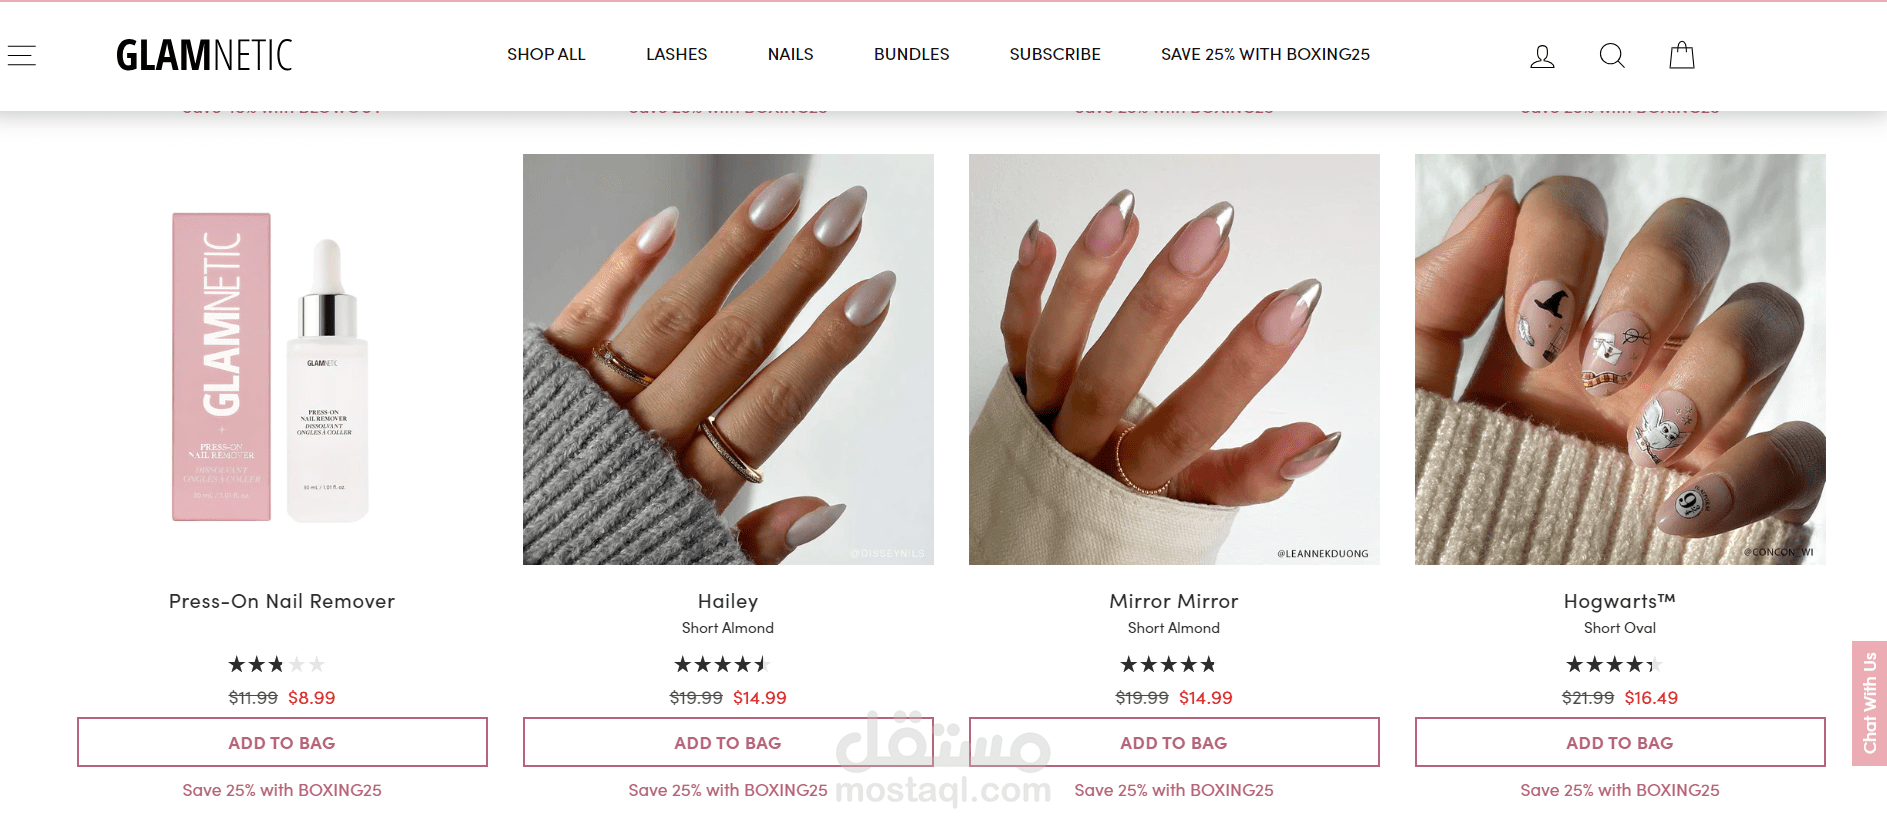Add Hailey nails to bag
This screenshot has height=826, width=1887.
point(728,742)
